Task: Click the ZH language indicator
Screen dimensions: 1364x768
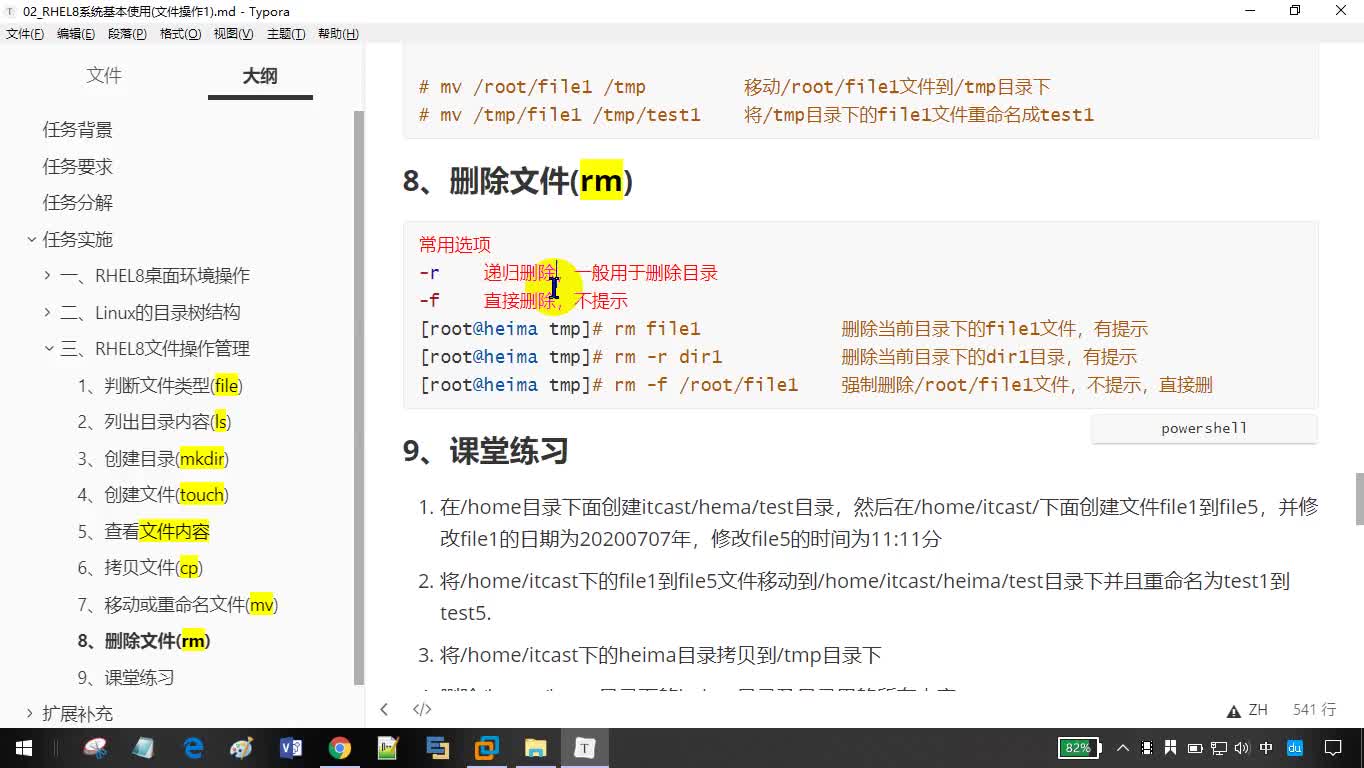Action: (x=1258, y=710)
